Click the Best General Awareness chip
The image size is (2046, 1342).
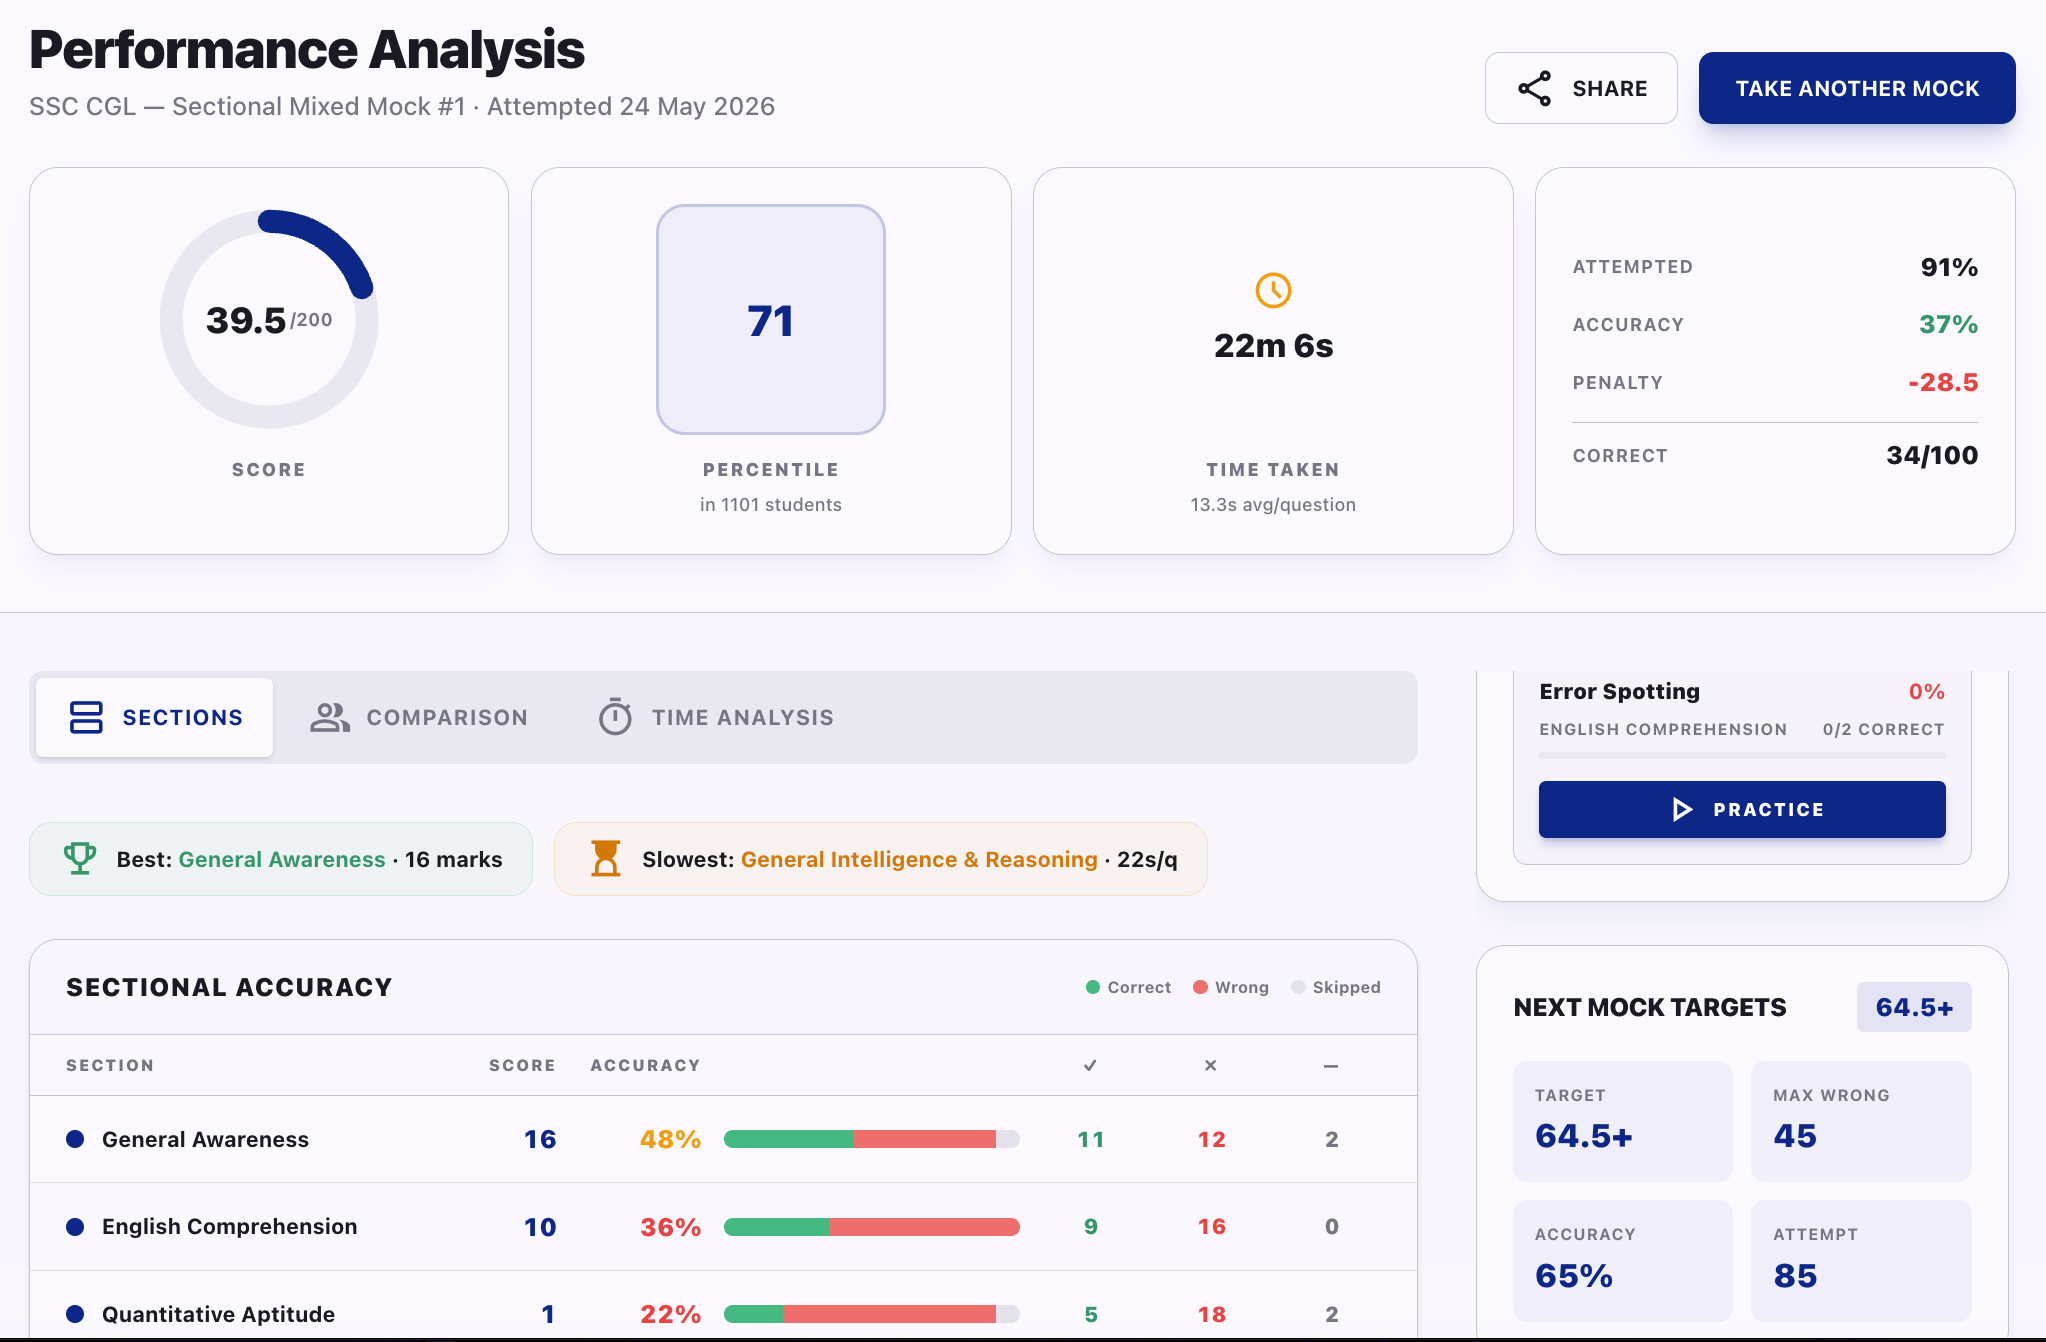point(281,859)
